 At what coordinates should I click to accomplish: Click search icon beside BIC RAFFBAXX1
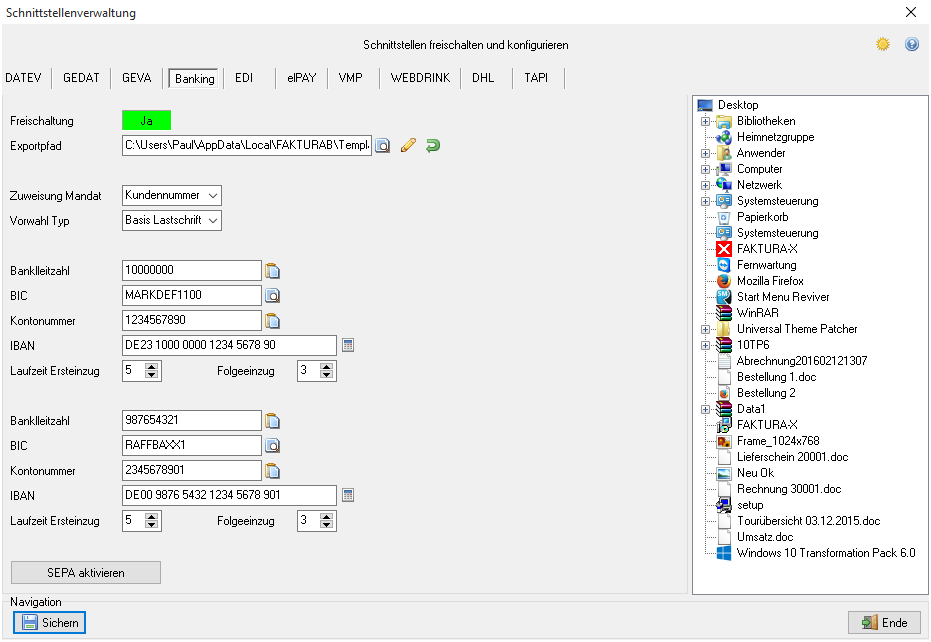[273, 445]
